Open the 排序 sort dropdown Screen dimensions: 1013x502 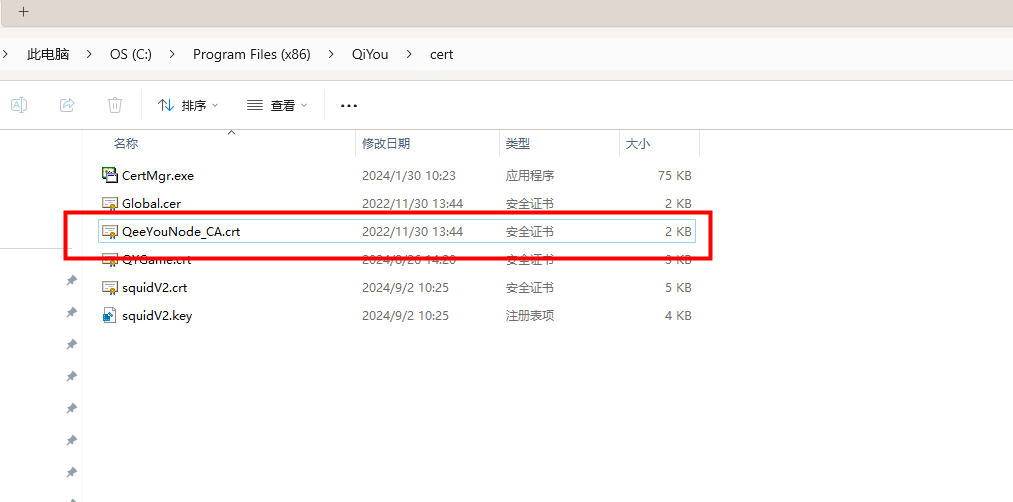(188, 105)
